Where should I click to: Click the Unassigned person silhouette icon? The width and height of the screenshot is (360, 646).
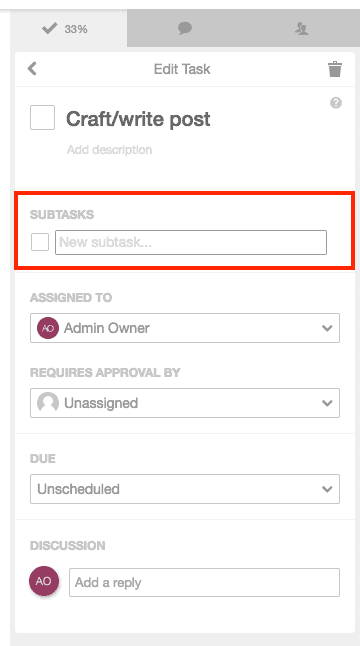[x=48, y=403]
